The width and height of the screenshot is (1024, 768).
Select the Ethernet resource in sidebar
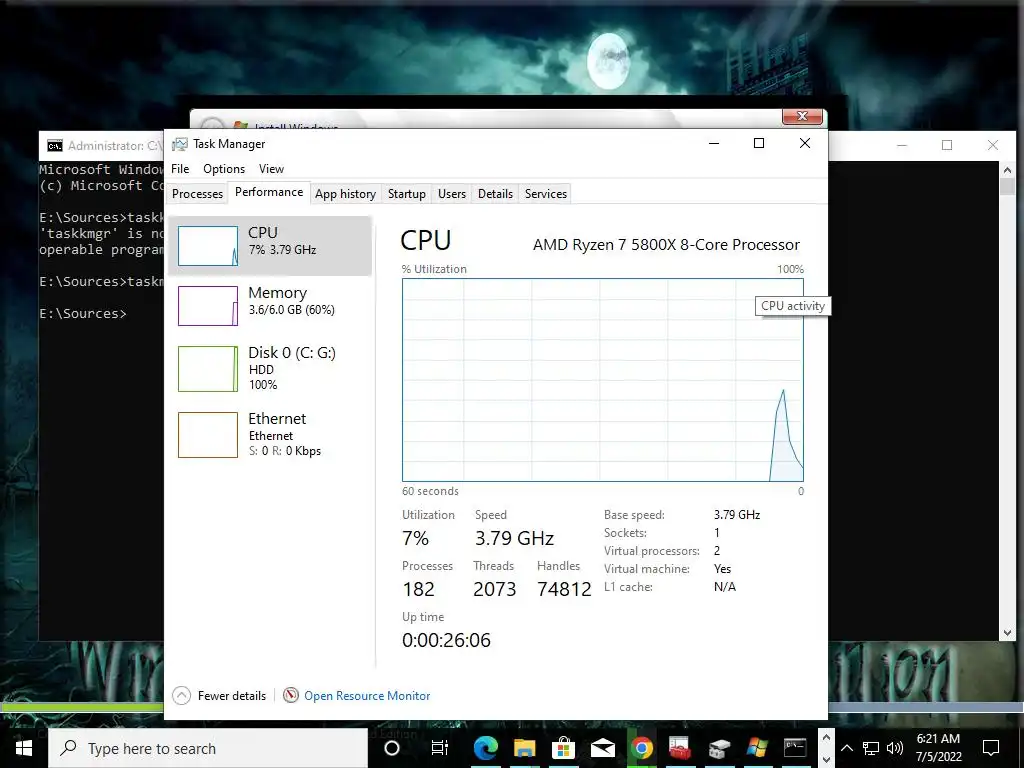(x=270, y=434)
